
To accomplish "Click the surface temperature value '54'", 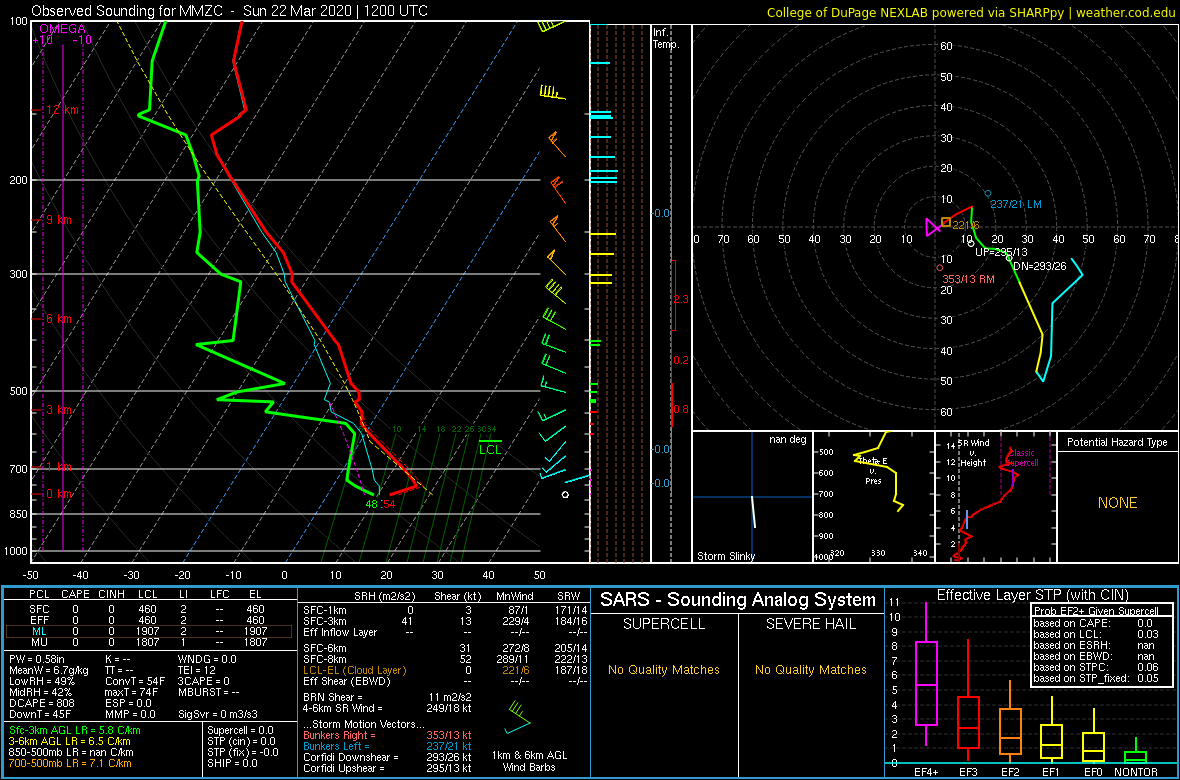I will tap(389, 504).
